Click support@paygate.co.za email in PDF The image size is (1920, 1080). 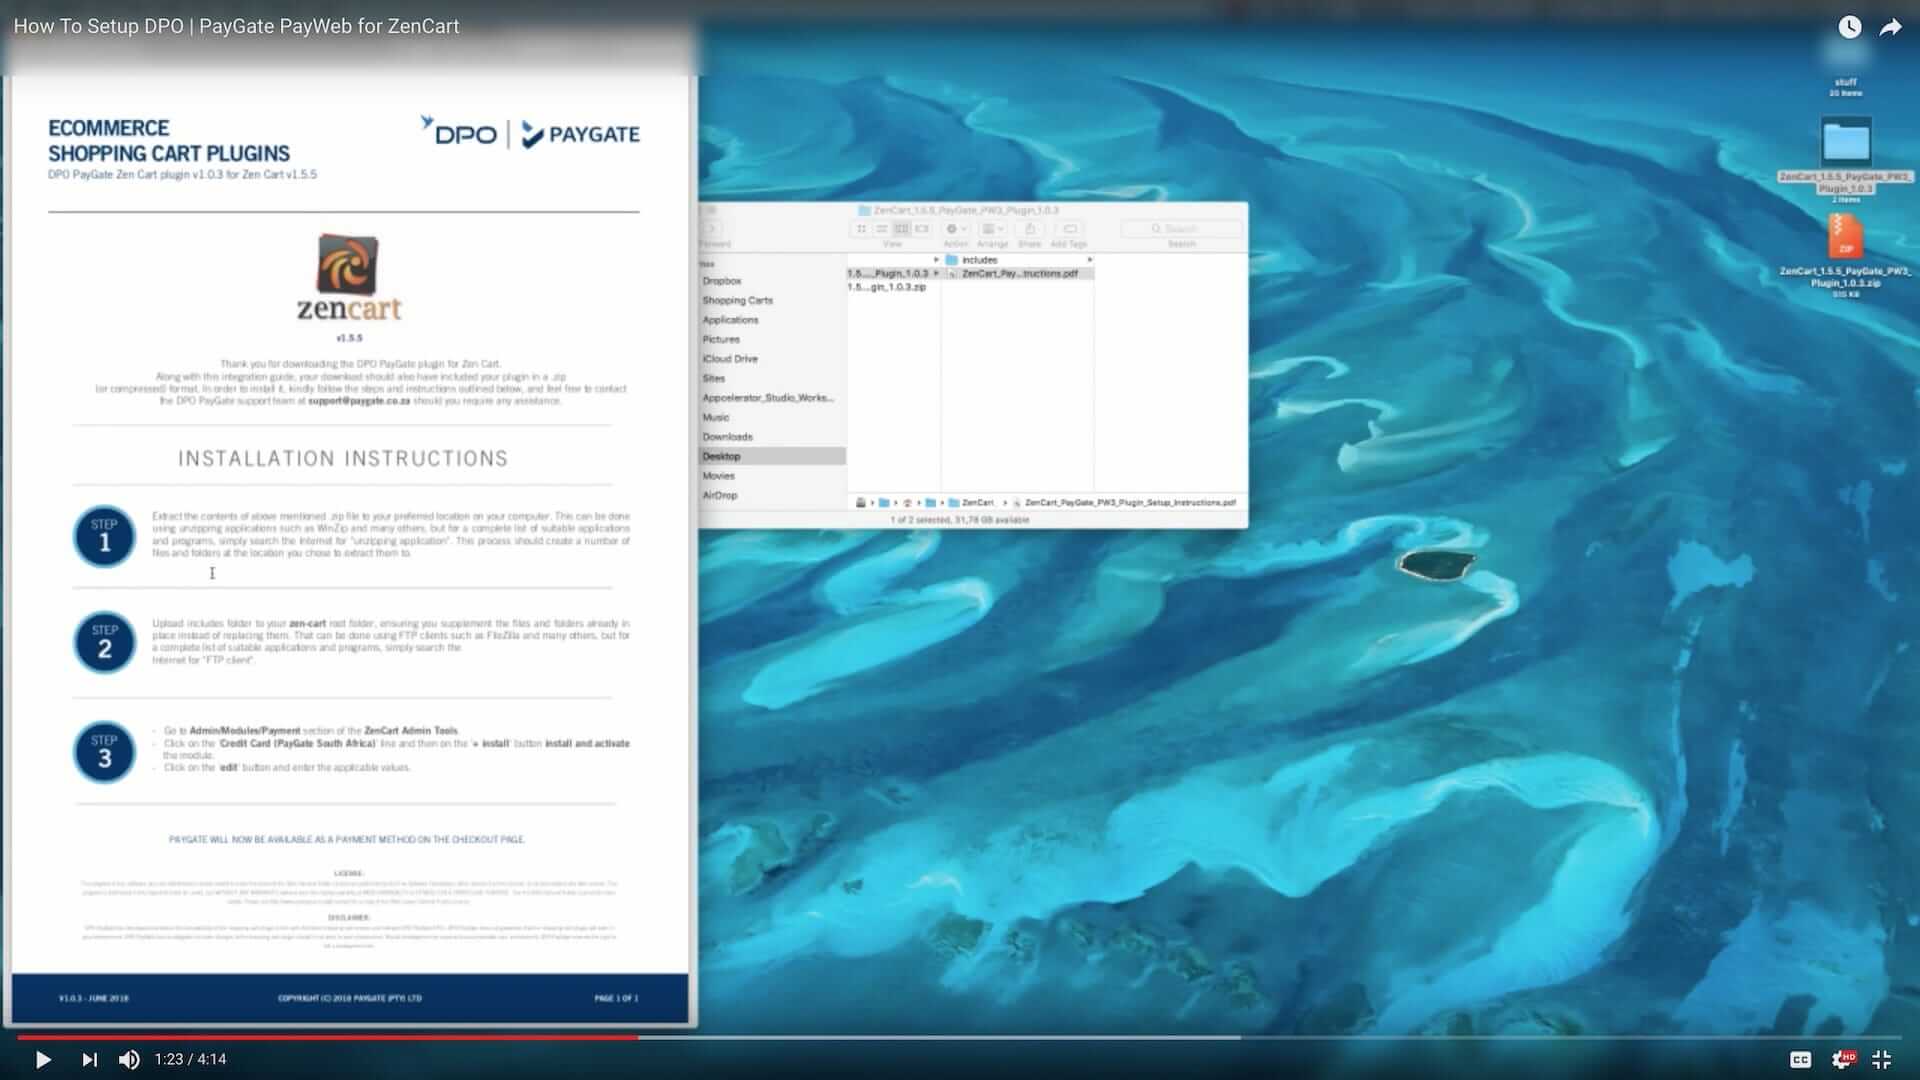pos(359,401)
